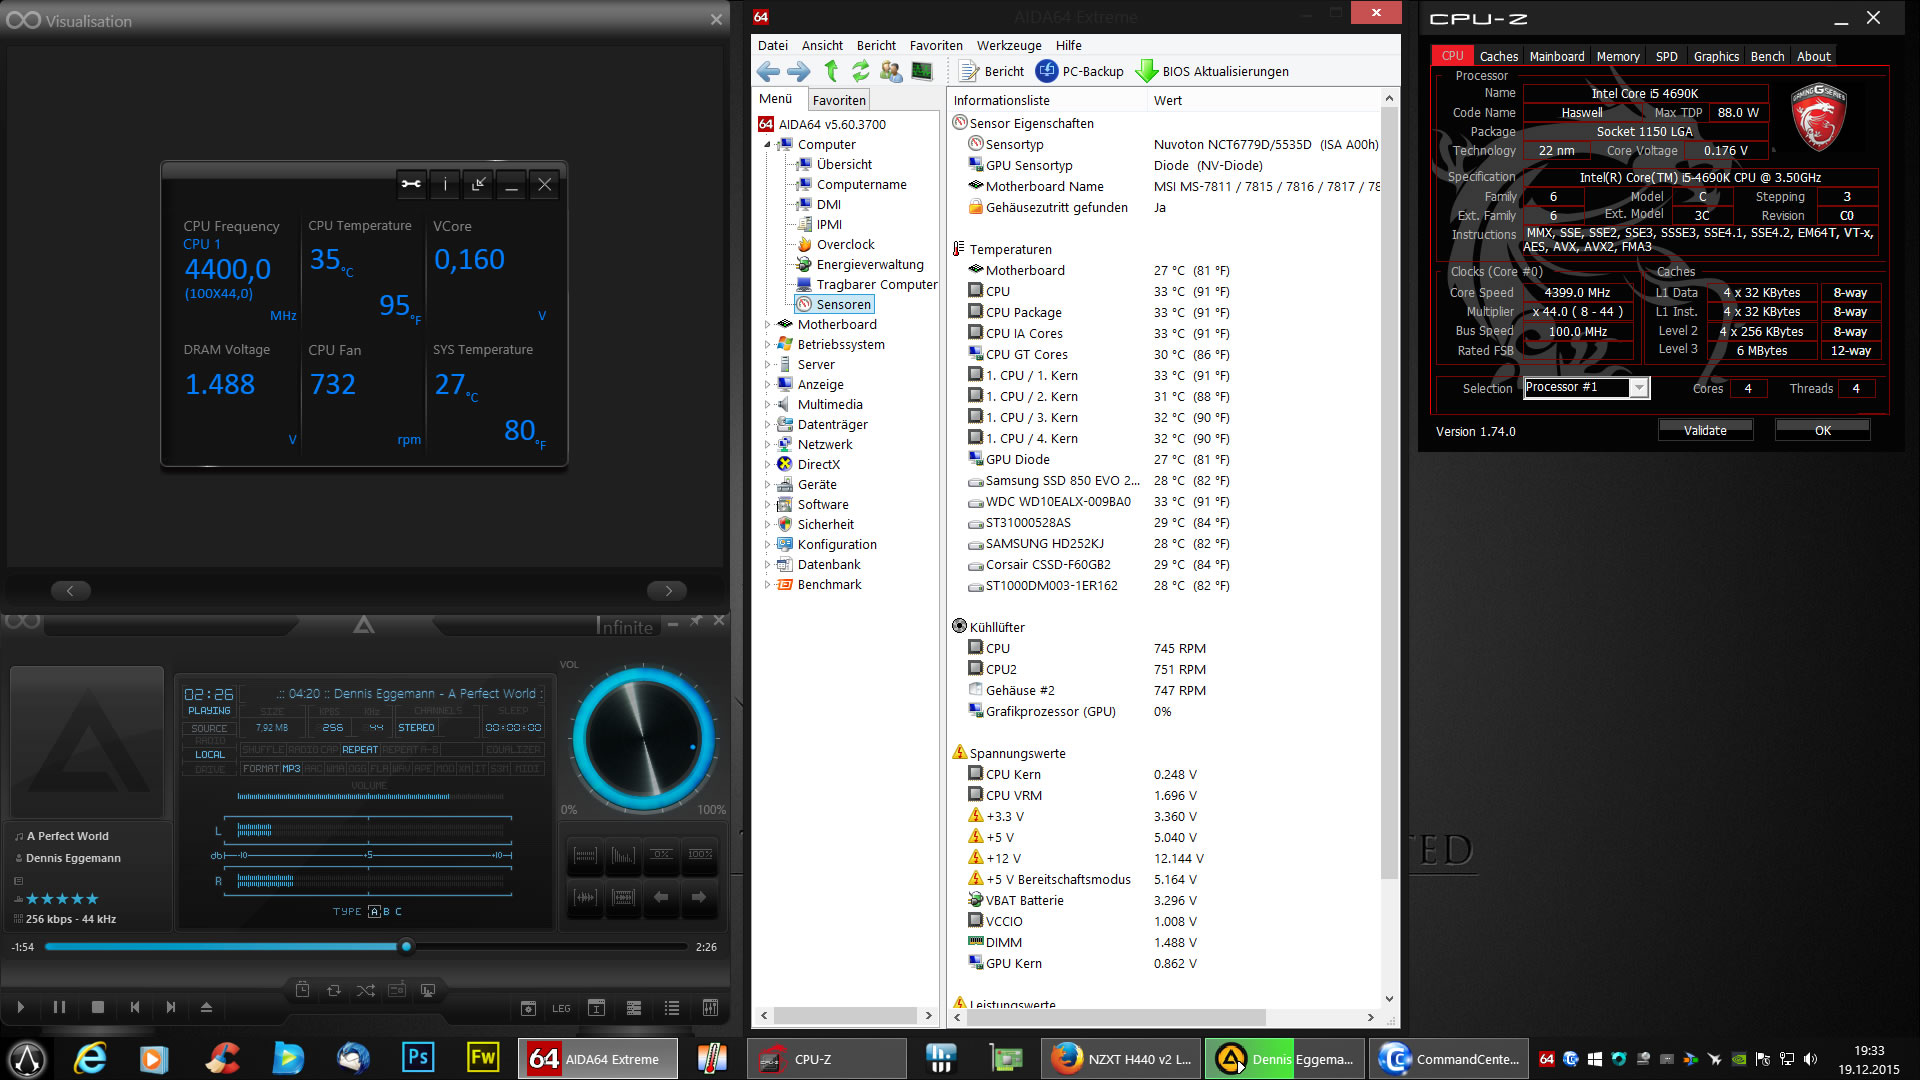The height and width of the screenshot is (1080, 1920).
Task: Toggle the SHUFFLE indicator in the display
Action: [x=263, y=749]
